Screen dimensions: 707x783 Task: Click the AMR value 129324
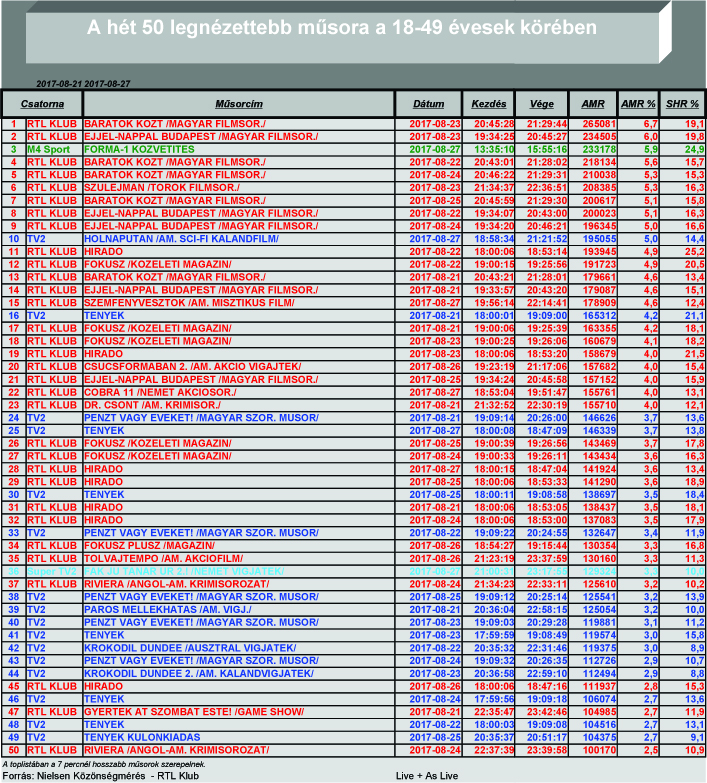click(599, 571)
